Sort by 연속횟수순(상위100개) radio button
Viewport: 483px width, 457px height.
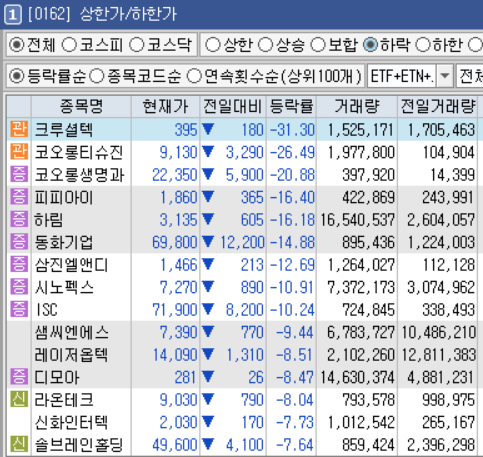tap(194, 76)
